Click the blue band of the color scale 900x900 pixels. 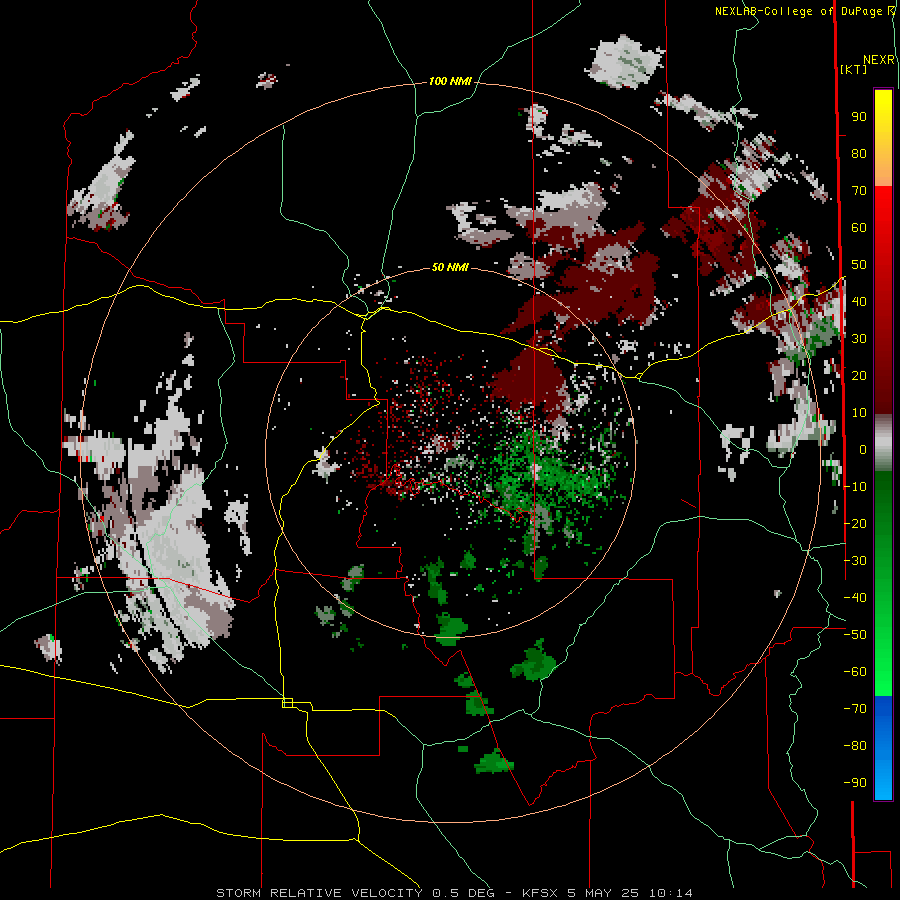[883, 748]
